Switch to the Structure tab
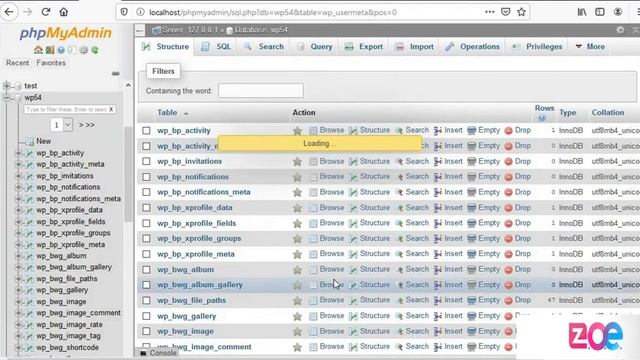 pos(165,47)
